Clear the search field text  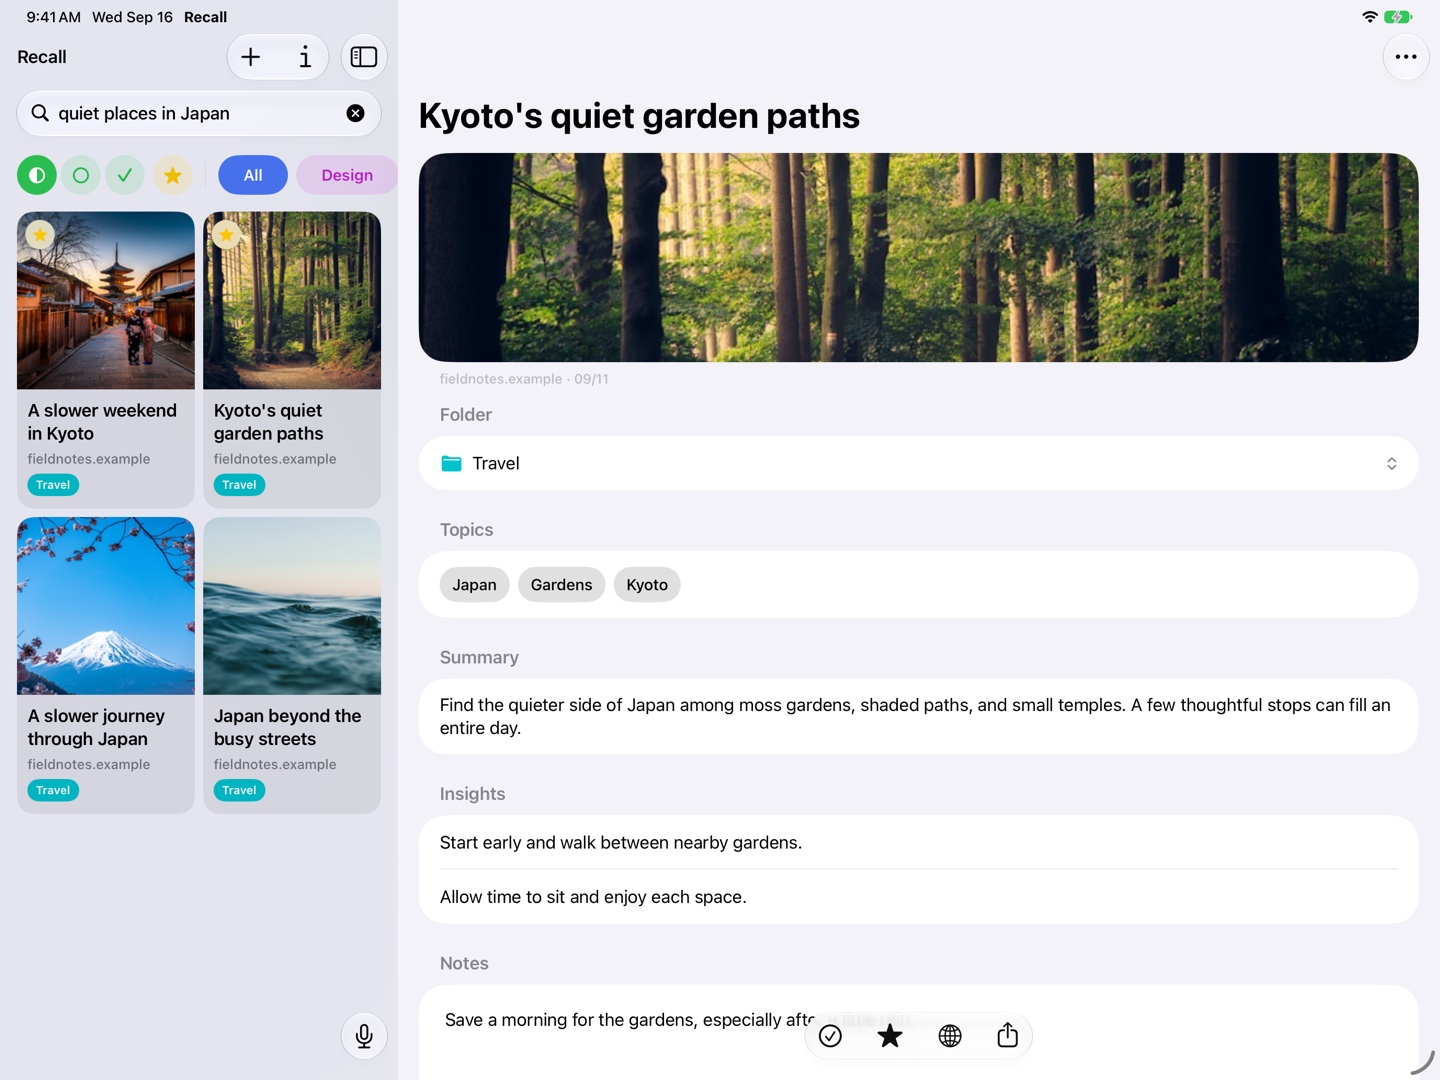(355, 113)
